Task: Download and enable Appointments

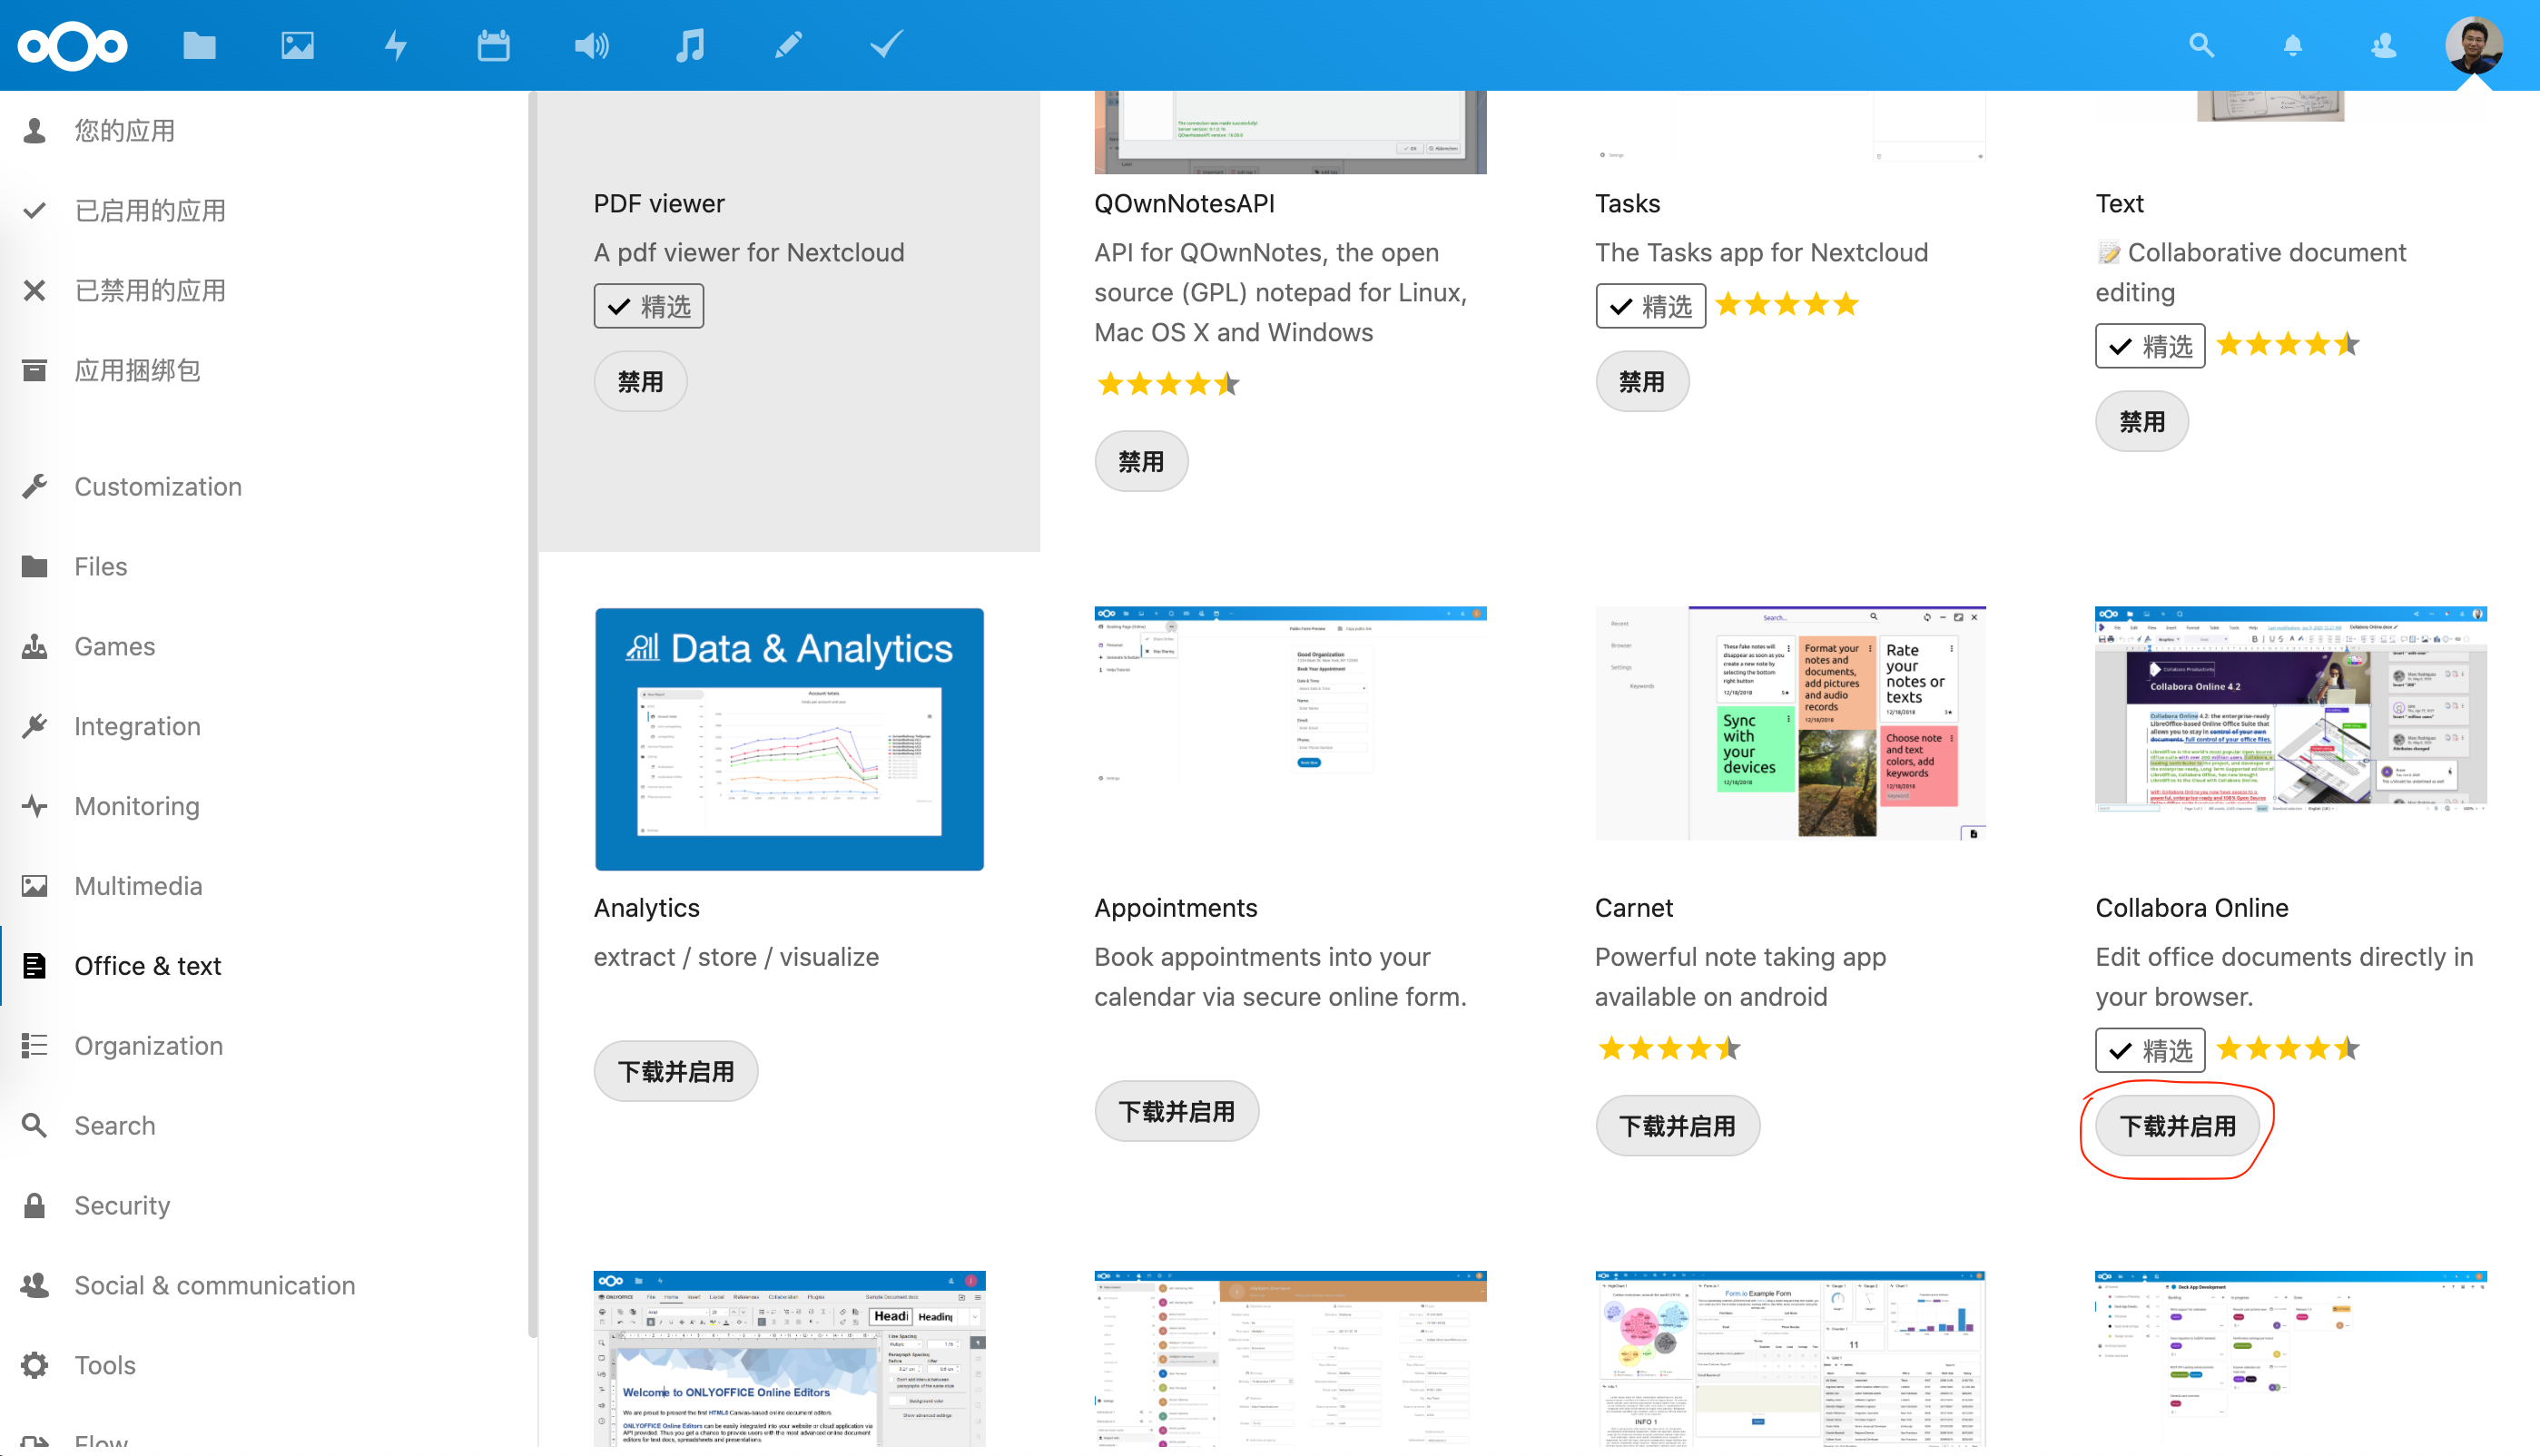Action: click(1177, 1112)
